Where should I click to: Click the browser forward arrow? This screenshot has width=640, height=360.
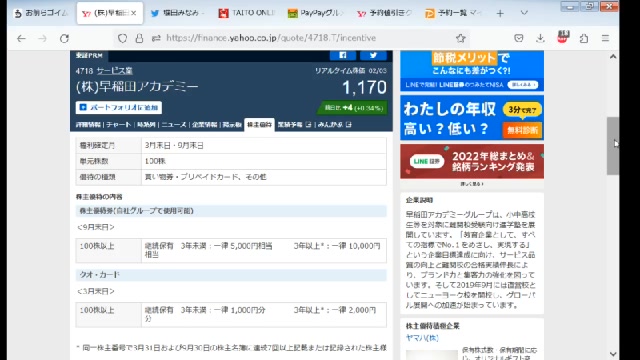[x=42, y=38]
